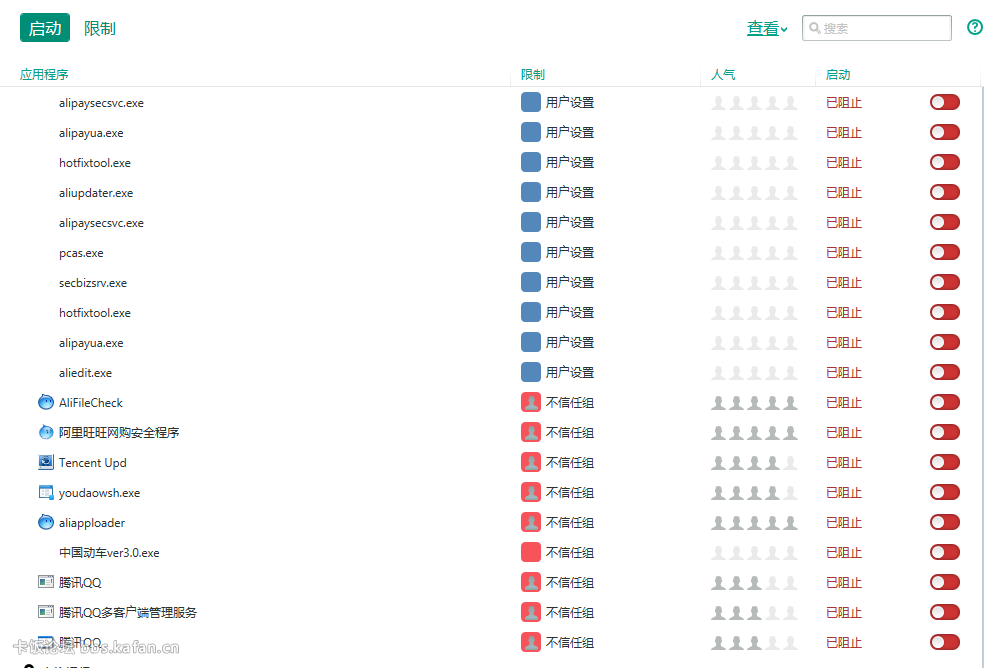Sort by the 人气 column header

coord(723,75)
